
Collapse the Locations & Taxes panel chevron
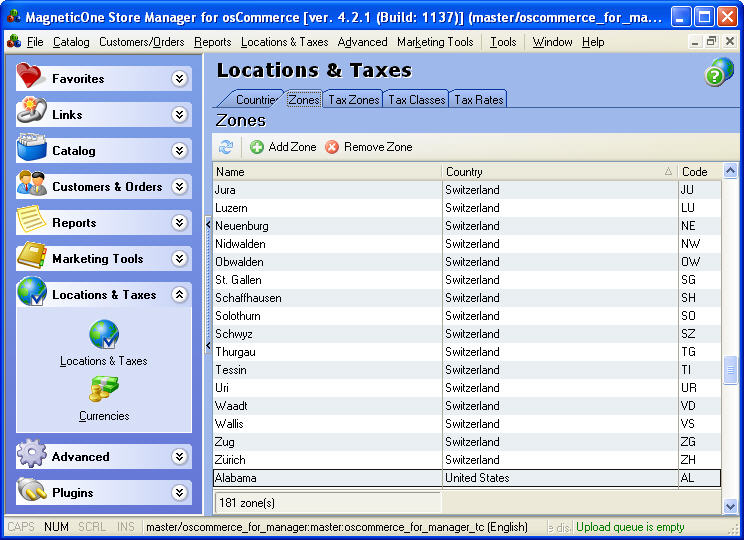coord(179,295)
